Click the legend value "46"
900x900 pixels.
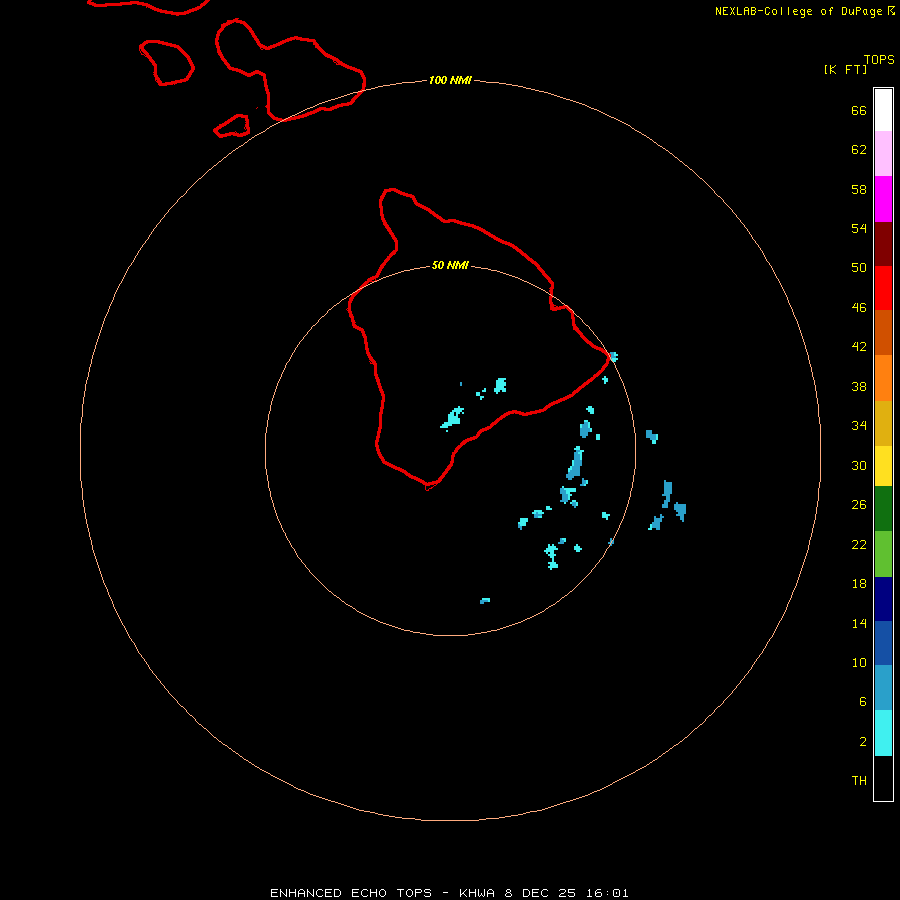(859, 307)
